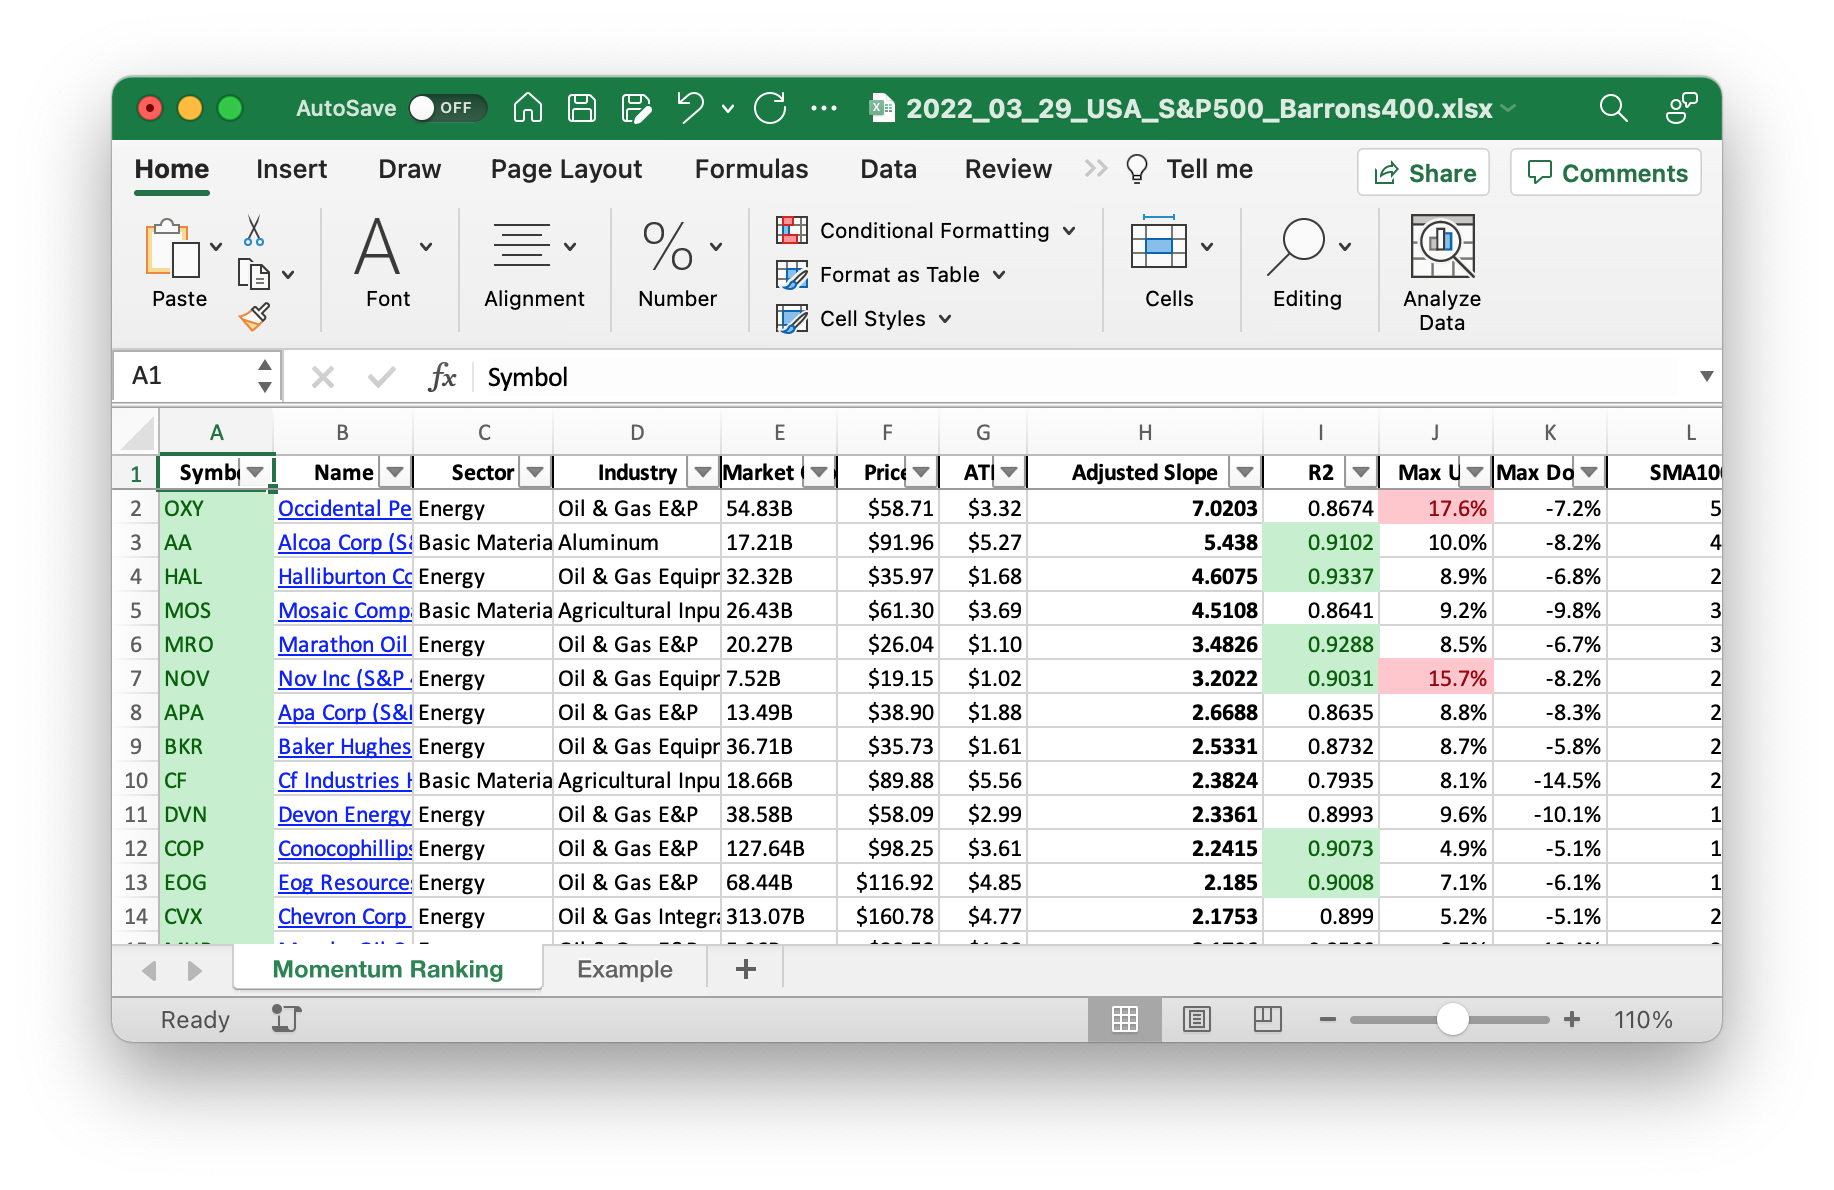
Task: Open the Occidental Pe hyperlink
Action: (344, 508)
